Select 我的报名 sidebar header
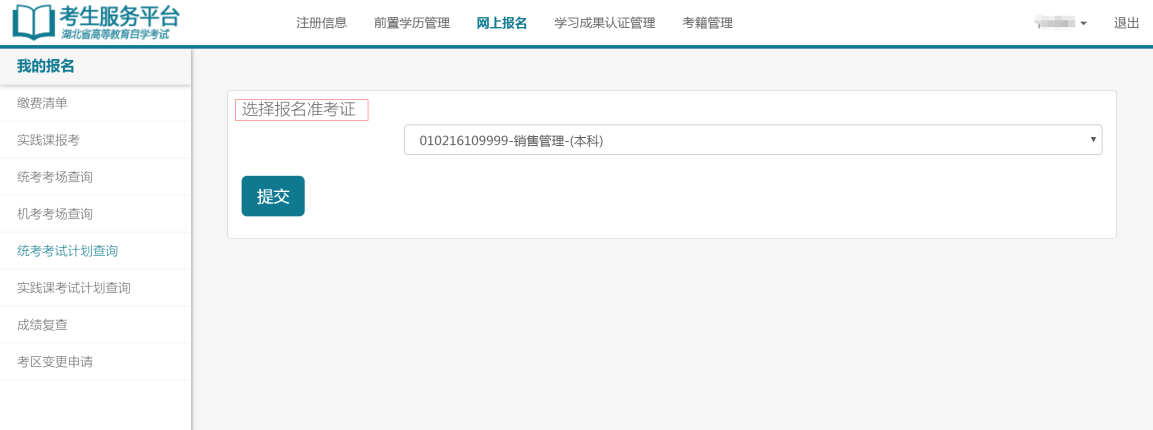This screenshot has height=430, width=1153. tap(46, 66)
